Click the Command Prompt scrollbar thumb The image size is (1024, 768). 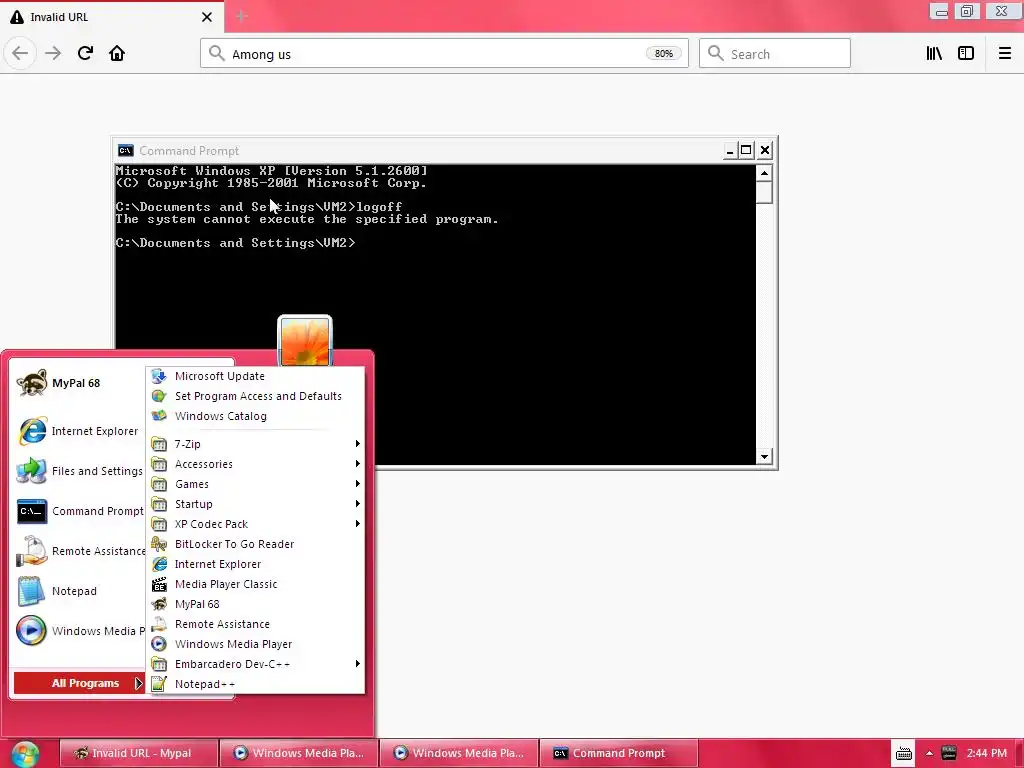(x=764, y=193)
